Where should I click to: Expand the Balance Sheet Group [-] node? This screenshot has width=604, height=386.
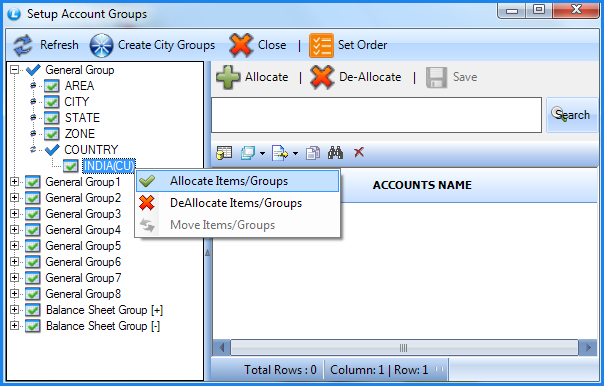tap(14, 326)
